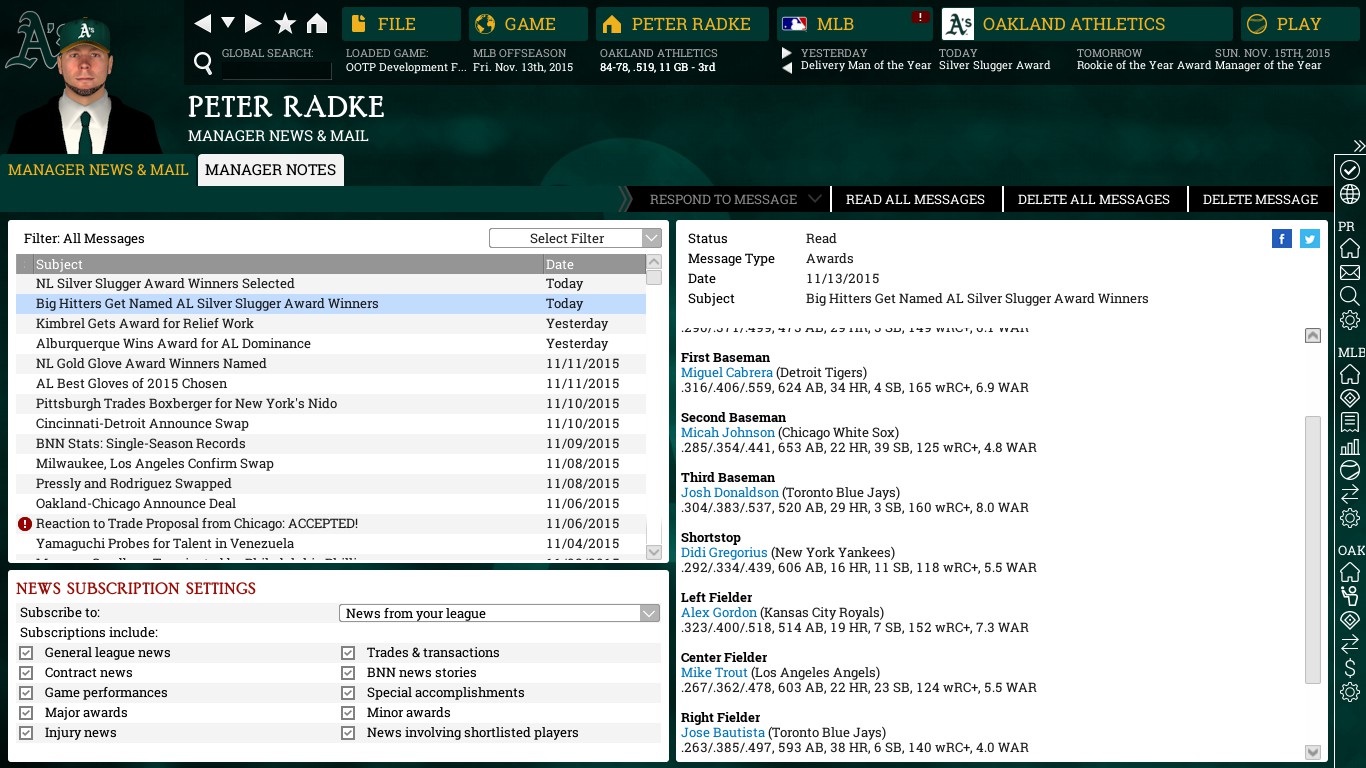Image resolution: width=1366 pixels, height=768 pixels.
Task: Toggle General league news checkbox
Action: coord(26,653)
